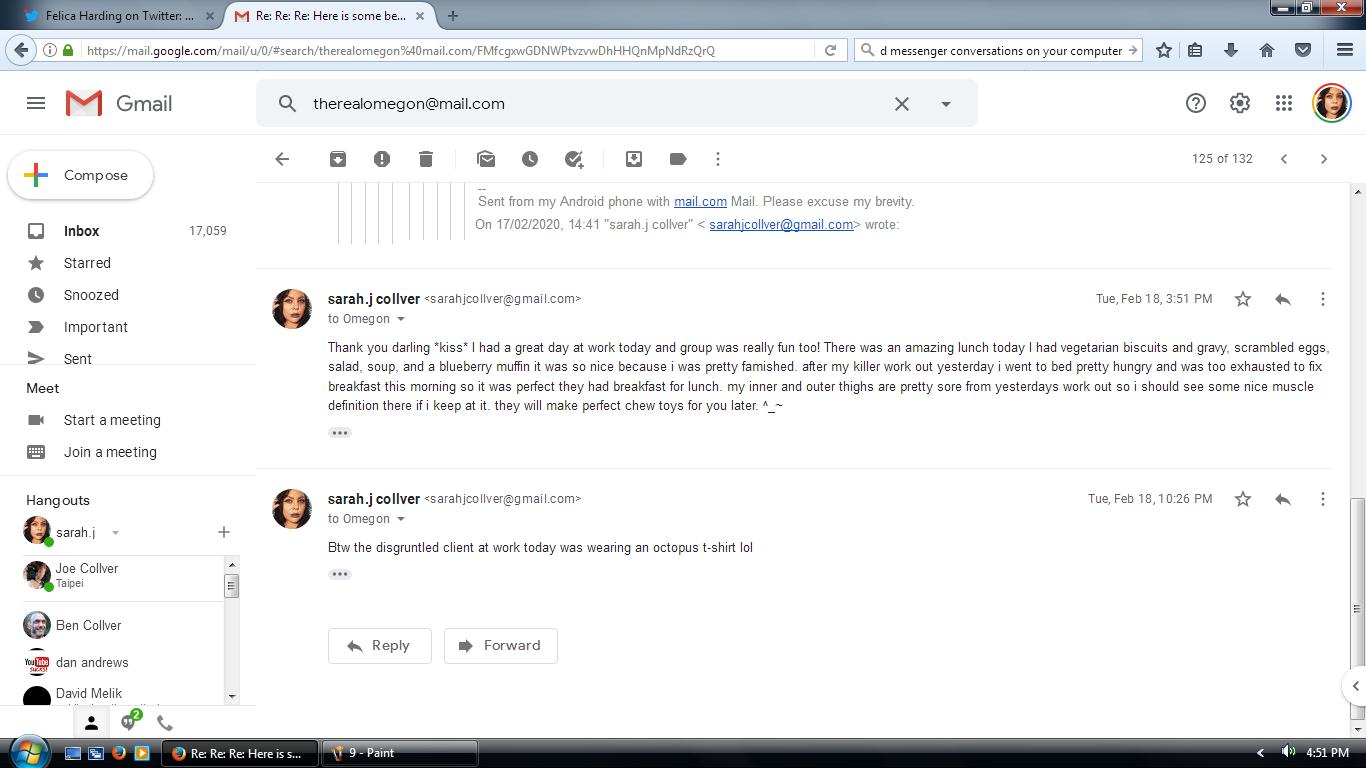1366x768 pixels.
Task: Archive this email conversation
Action: (338, 159)
